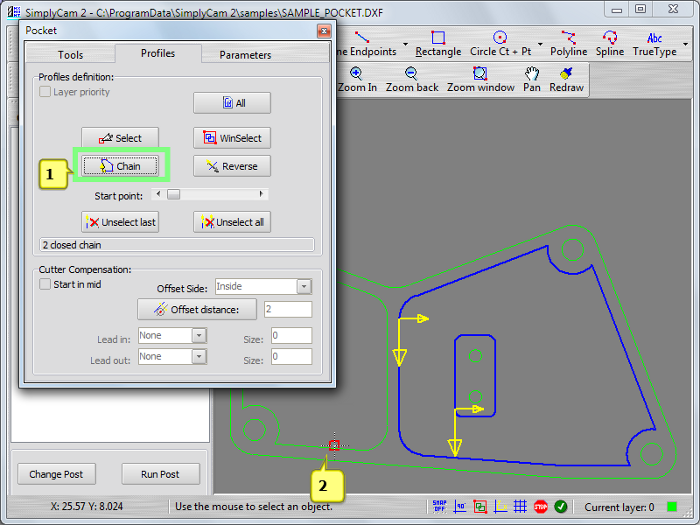Toggle the 90° ortho mode icon
The height and width of the screenshot is (525, 700).
point(460,507)
